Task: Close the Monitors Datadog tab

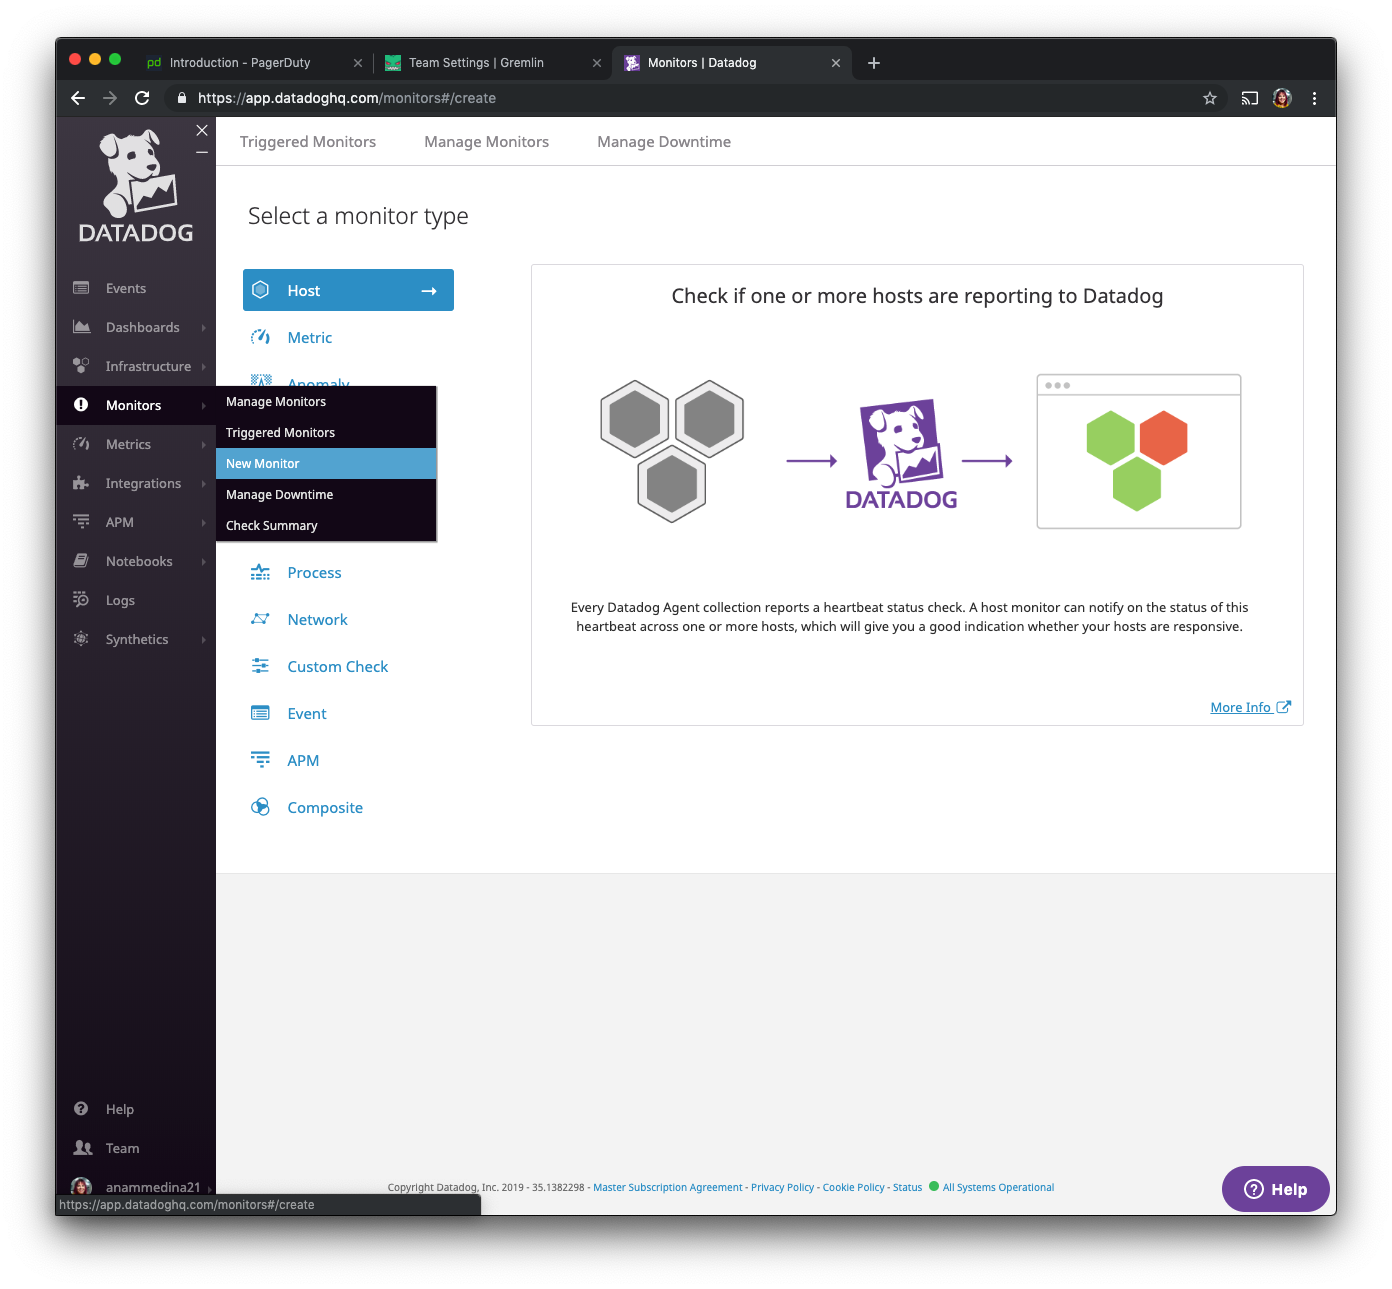Action: [x=836, y=63]
